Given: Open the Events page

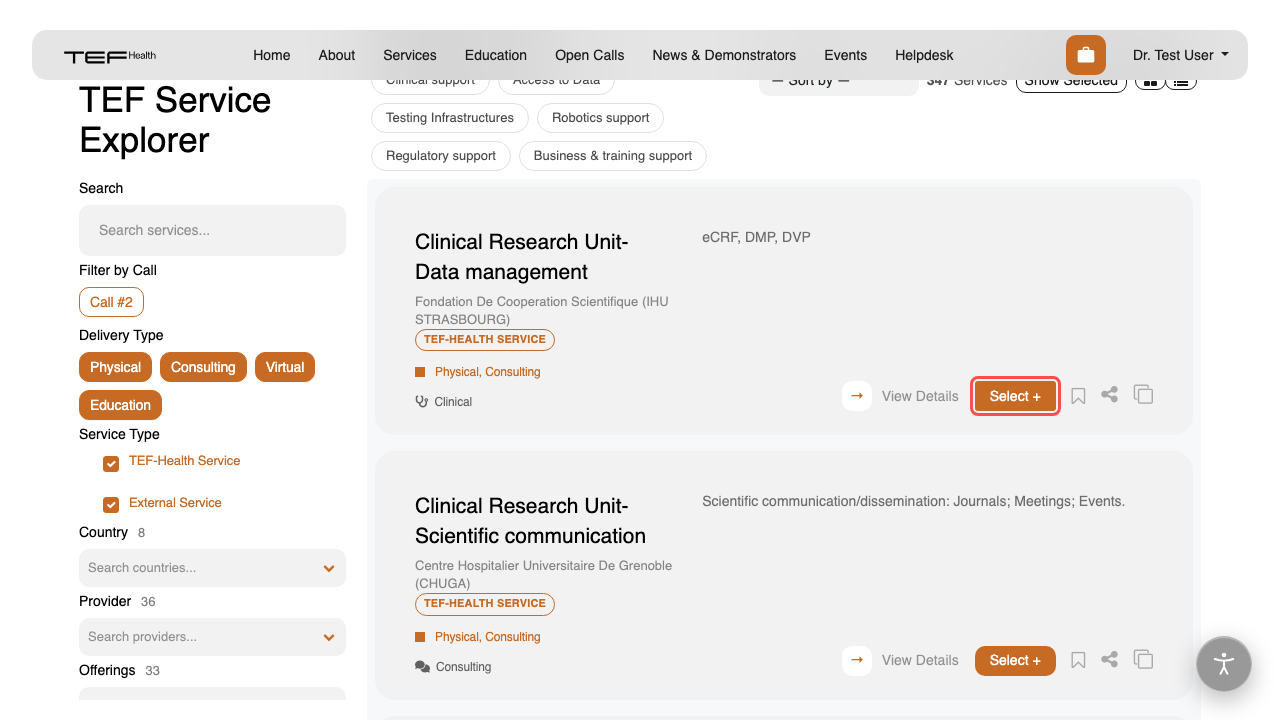Looking at the screenshot, I should (846, 55).
